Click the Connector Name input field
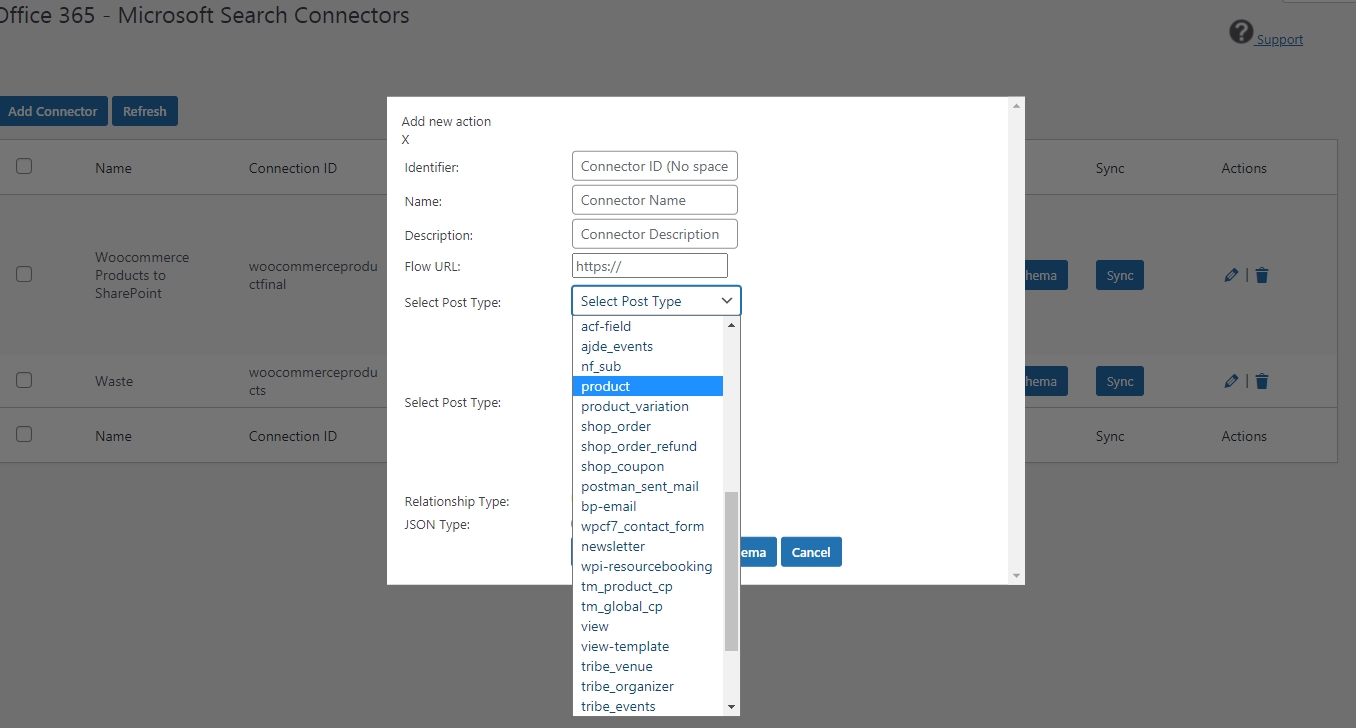The image size is (1356, 728). tap(655, 200)
